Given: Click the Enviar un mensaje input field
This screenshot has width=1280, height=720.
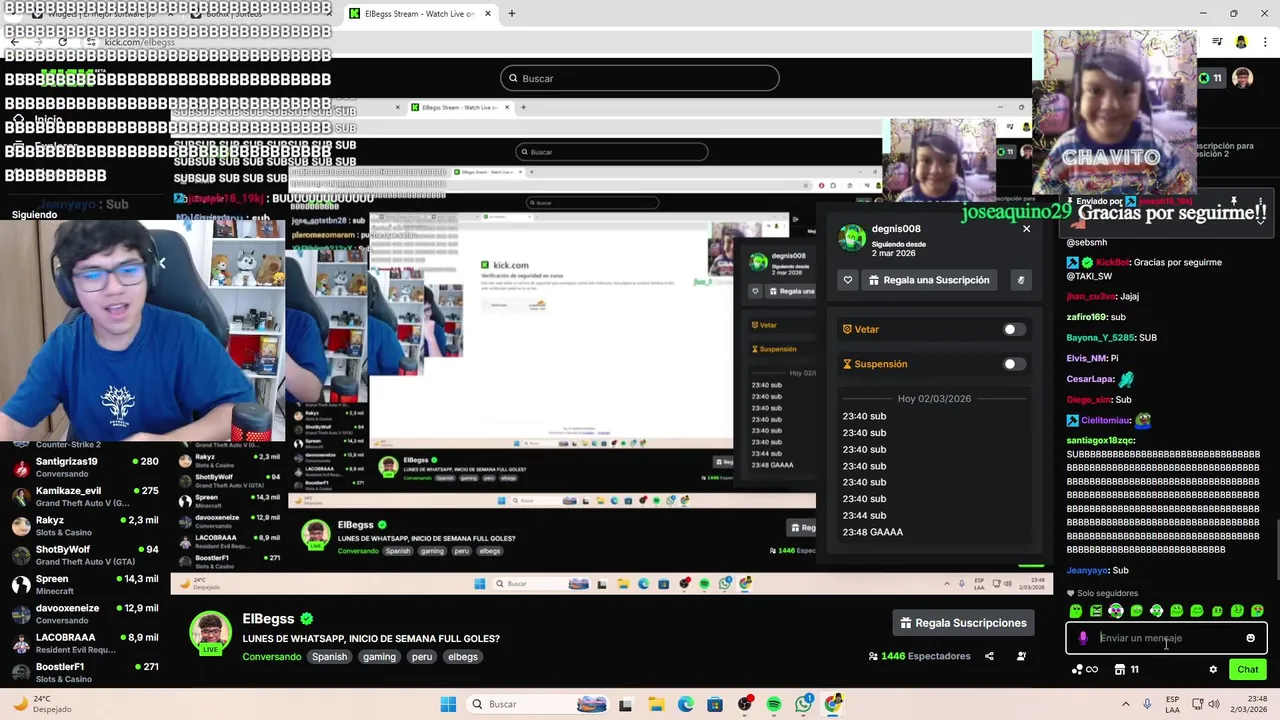Looking at the screenshot, I should click(1166, 638).
